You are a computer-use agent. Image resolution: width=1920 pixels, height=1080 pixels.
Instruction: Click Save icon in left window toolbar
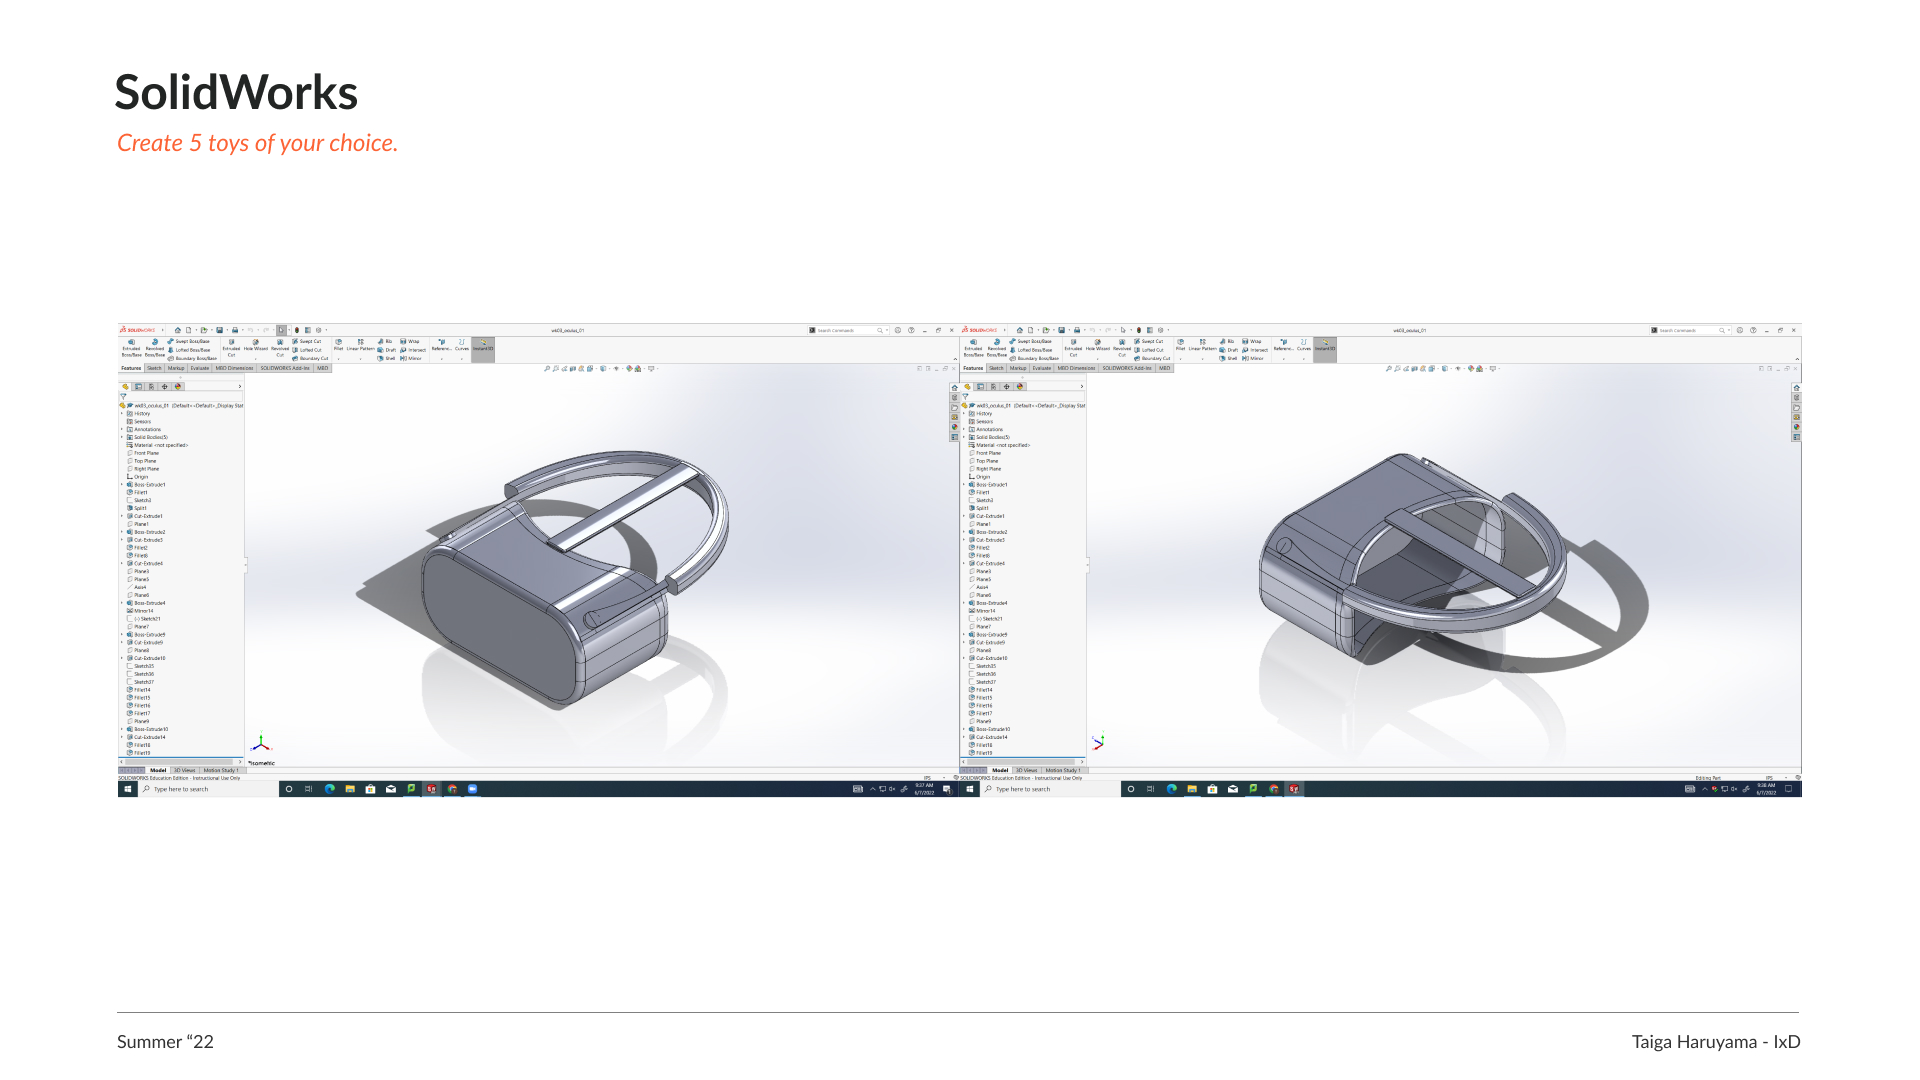[x=220, y=330]
